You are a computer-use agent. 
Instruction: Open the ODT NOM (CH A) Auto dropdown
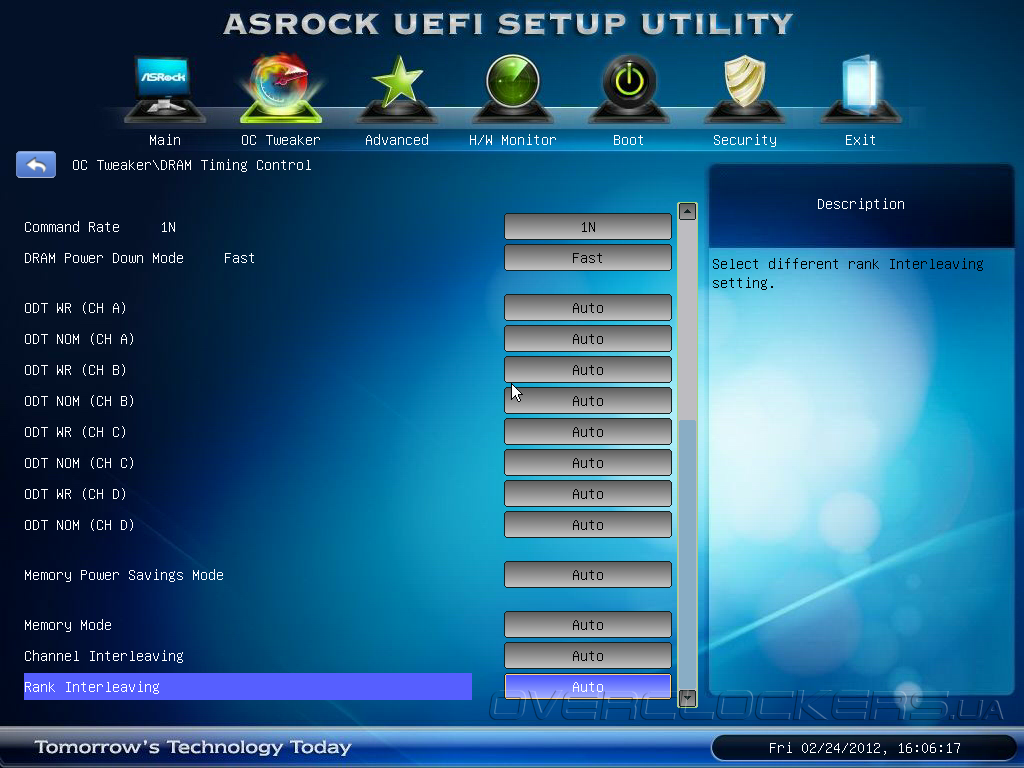(588, 339)
